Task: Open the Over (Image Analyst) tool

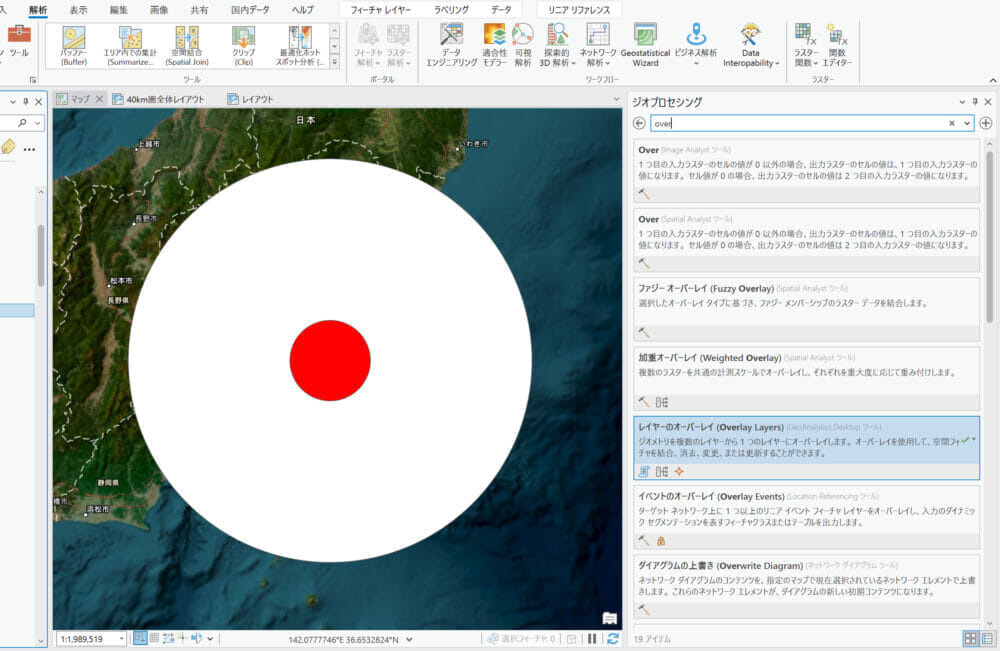Action: pyautogui.click(x=807, y=170)
